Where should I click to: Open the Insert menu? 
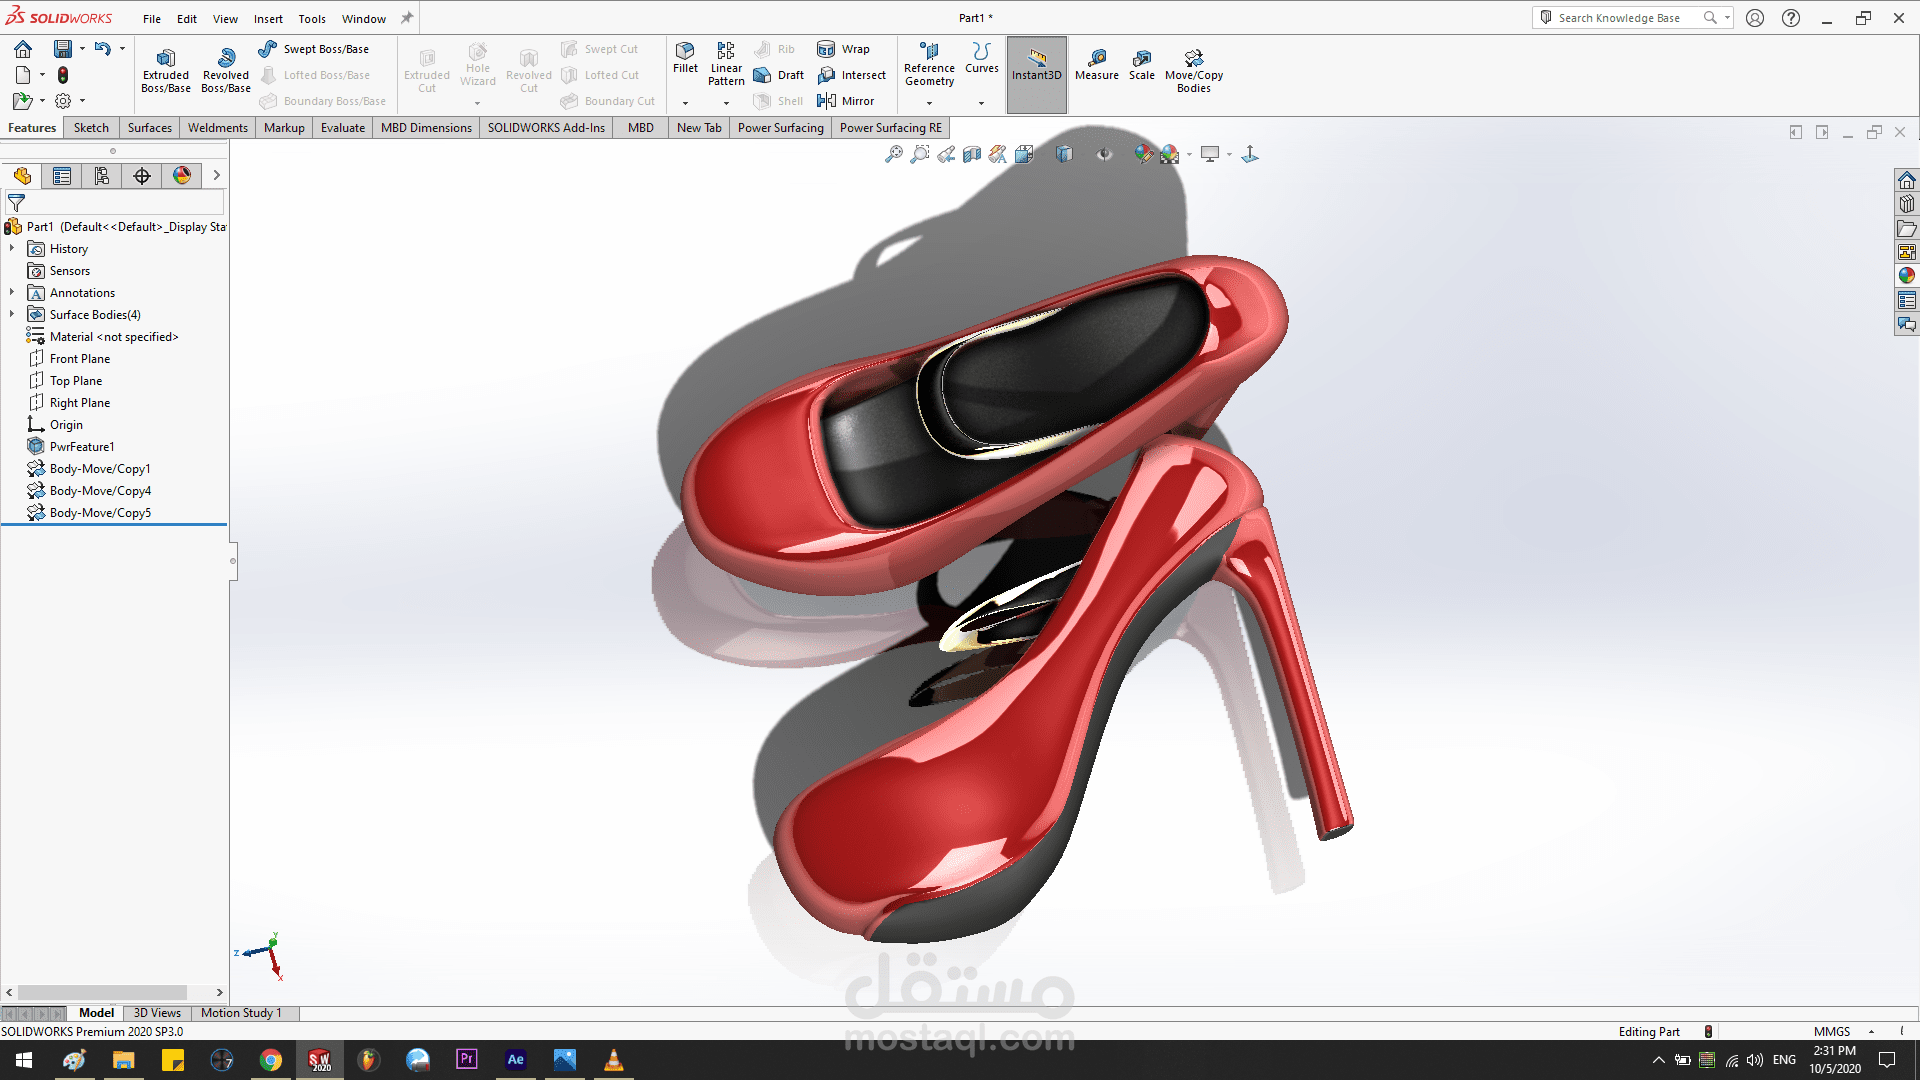pos(268,19)
